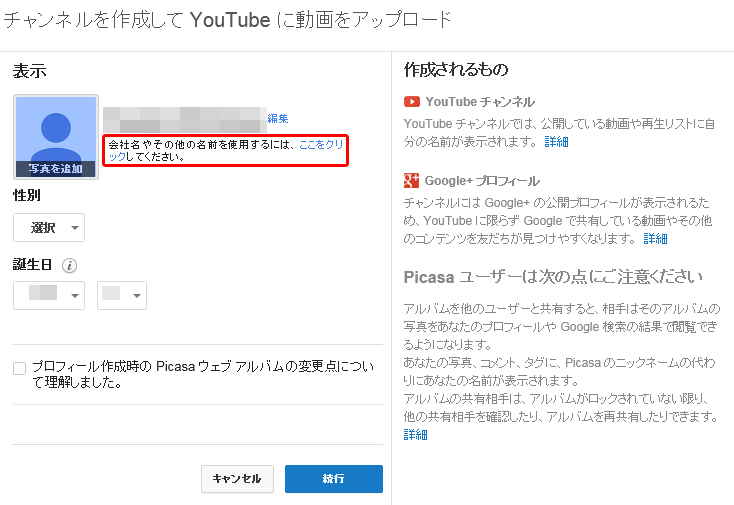Click the blue profile avatar picture
The height and width of the screenshot is (505, 734).
pyautogui.click(x=56, y=130)
